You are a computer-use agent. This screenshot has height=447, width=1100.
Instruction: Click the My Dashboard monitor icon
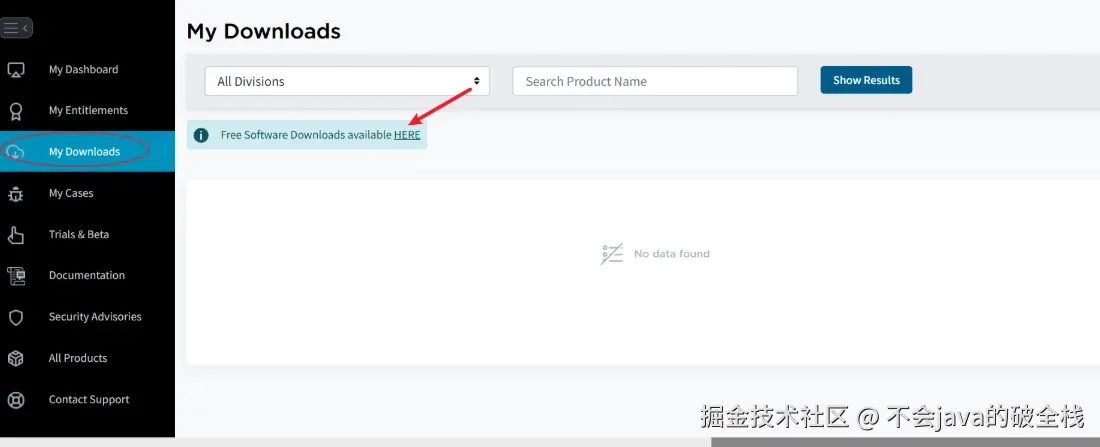(x=15, y=70)
